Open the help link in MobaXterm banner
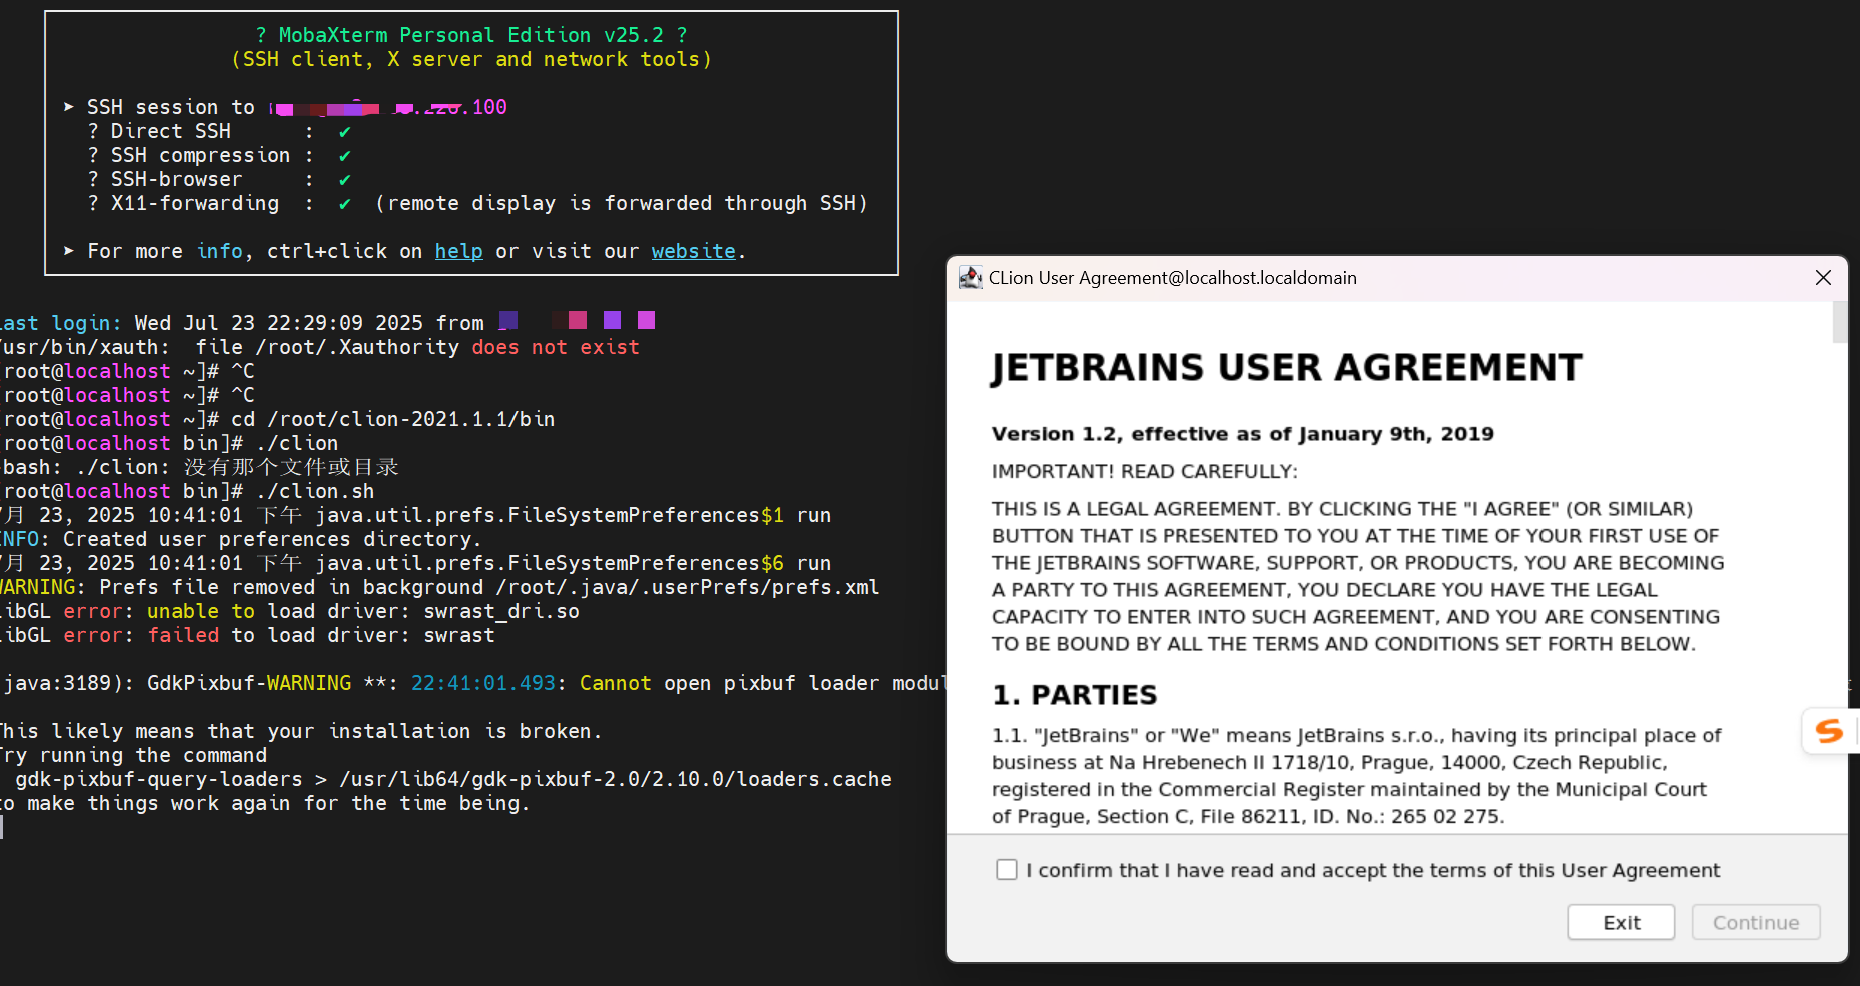The image size is (1860, 986). click(458, 251)
